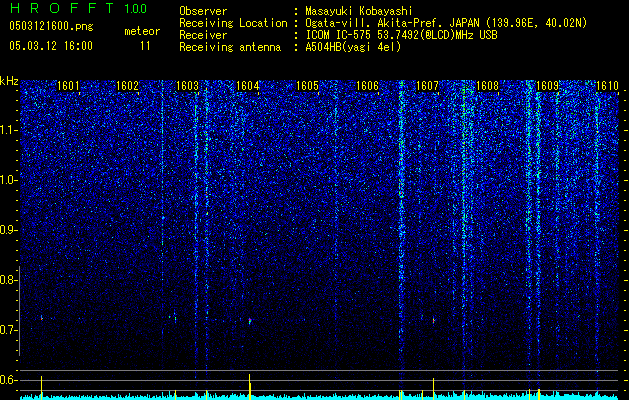
Task: Click the meteor echo spot just after 1607
Action: coord(433,320)
